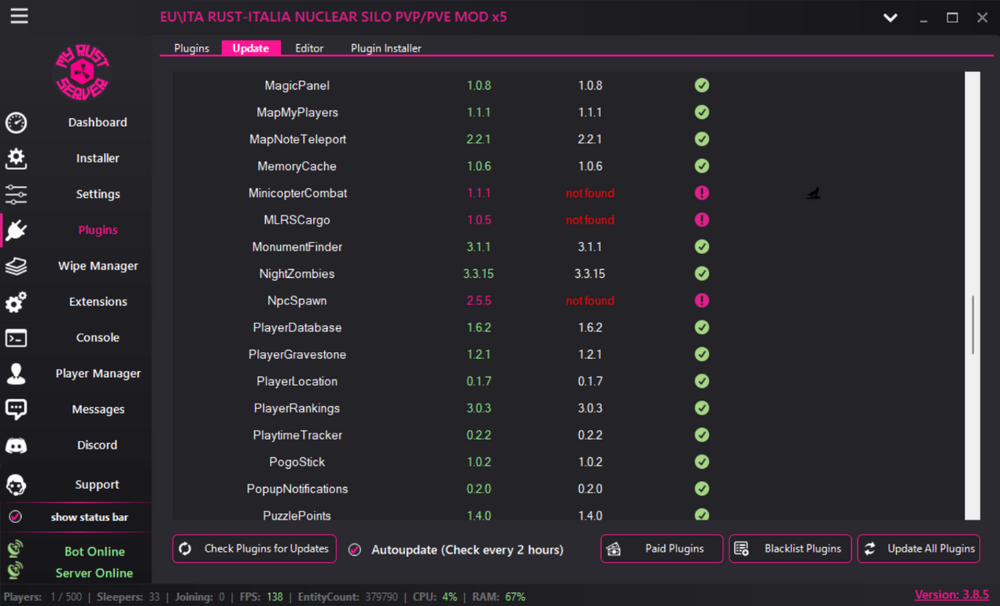Open the Console terminal icon
The width and height of the screenshot is (1000, 606).
point(16,338)
